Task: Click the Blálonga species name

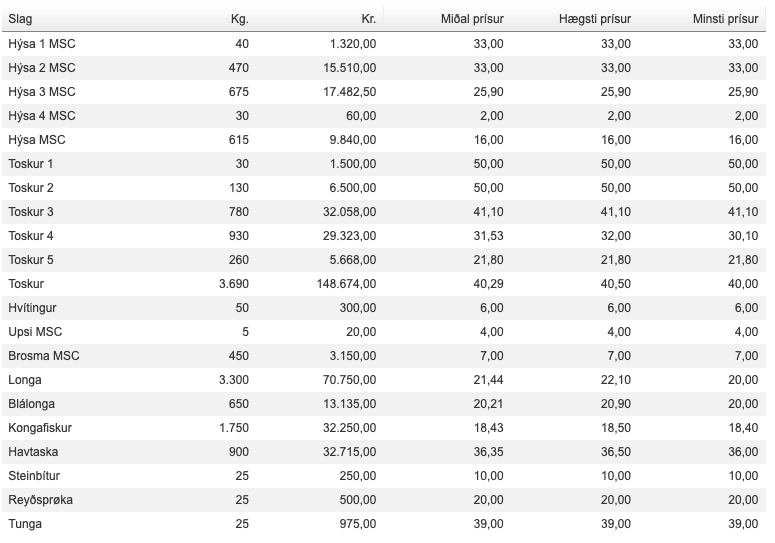Action: click(x=31, y=403)
